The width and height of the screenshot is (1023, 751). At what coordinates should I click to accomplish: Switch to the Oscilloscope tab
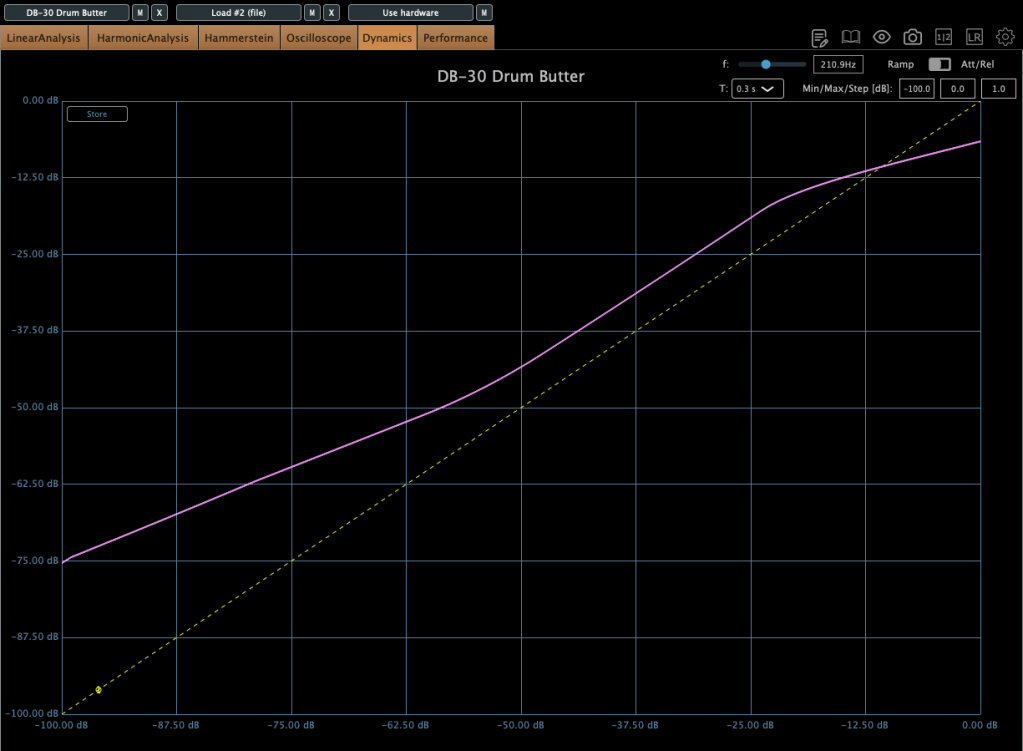tap(318, 38)
